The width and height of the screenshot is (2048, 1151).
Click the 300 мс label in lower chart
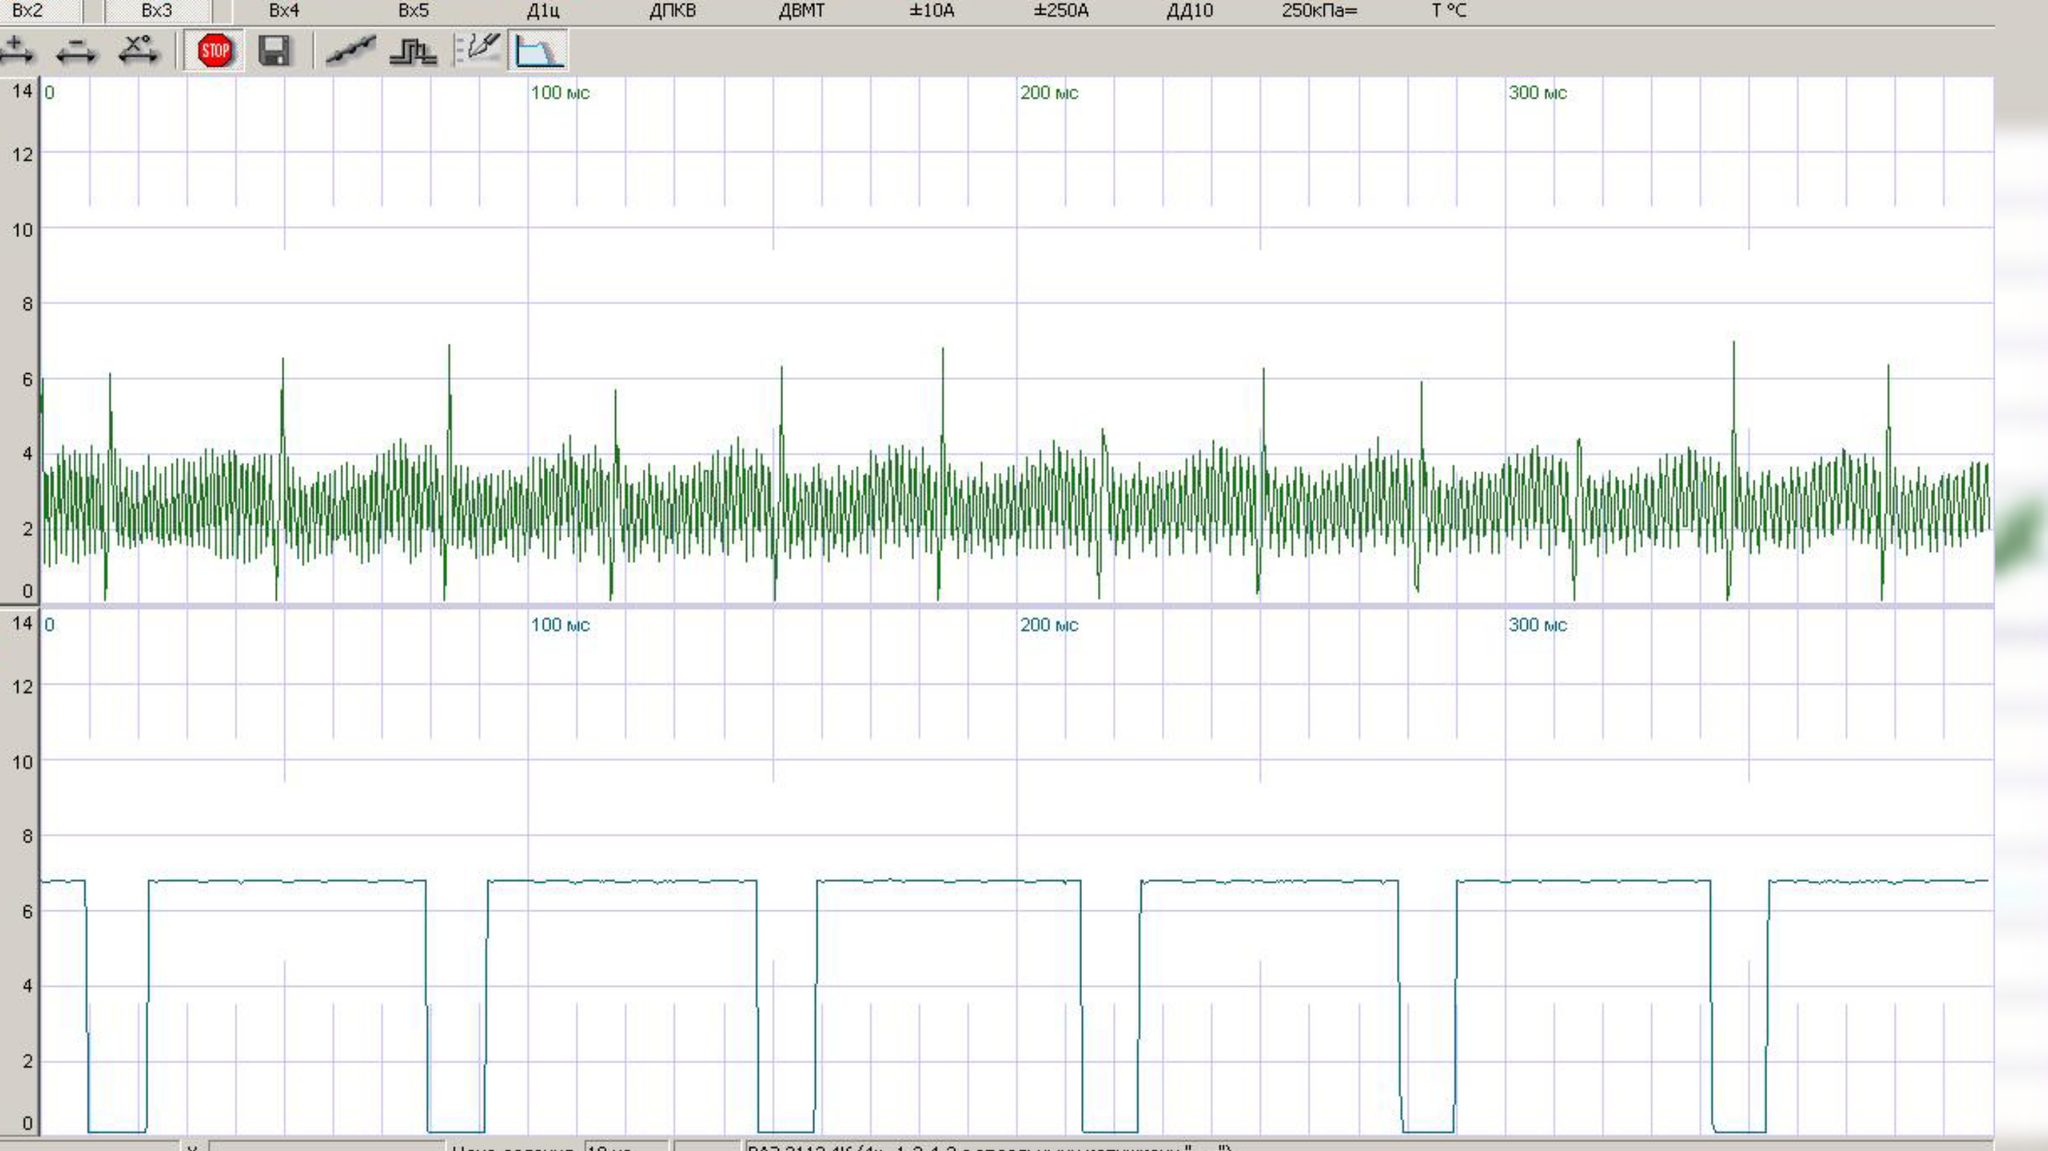(1537, 625)
